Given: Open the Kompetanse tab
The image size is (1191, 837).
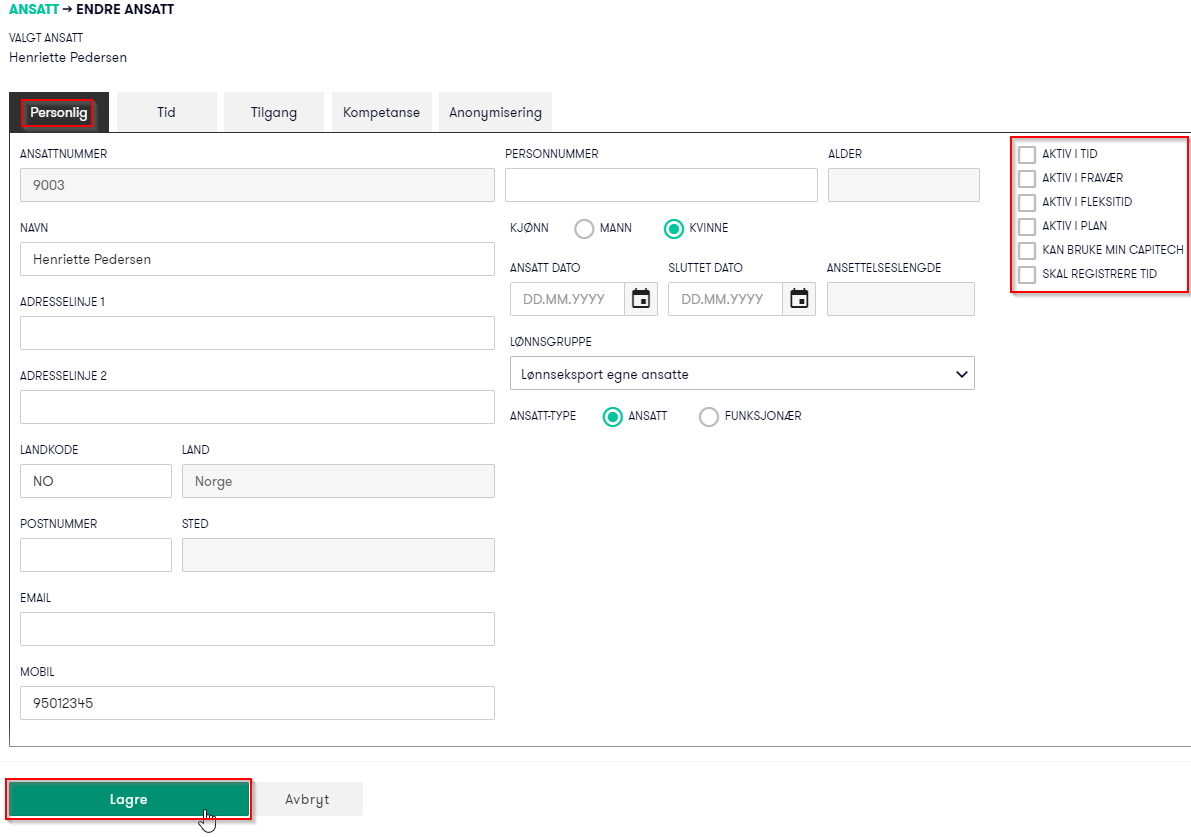Looking at the screenshot, I should click(381, 112).
